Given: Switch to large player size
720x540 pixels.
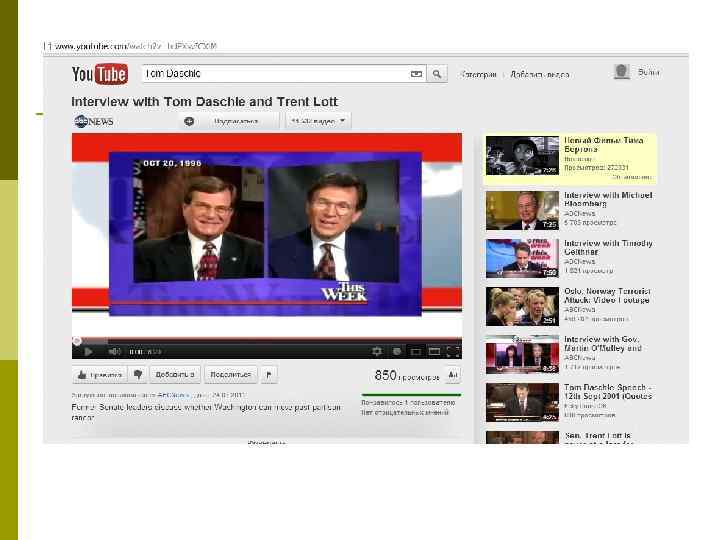Looking at the screenshot, I should pos(434,352).
